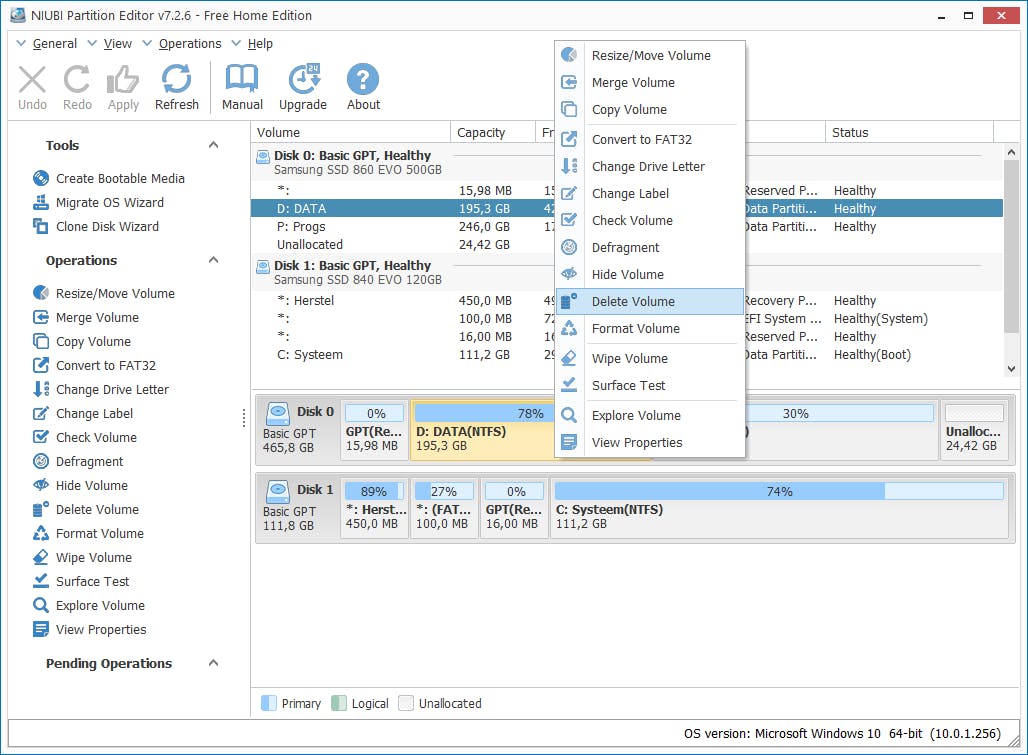Click the Unallocated block on Disk 0
The height and width of the screenshot is (755, 1028).
point(974,430)
